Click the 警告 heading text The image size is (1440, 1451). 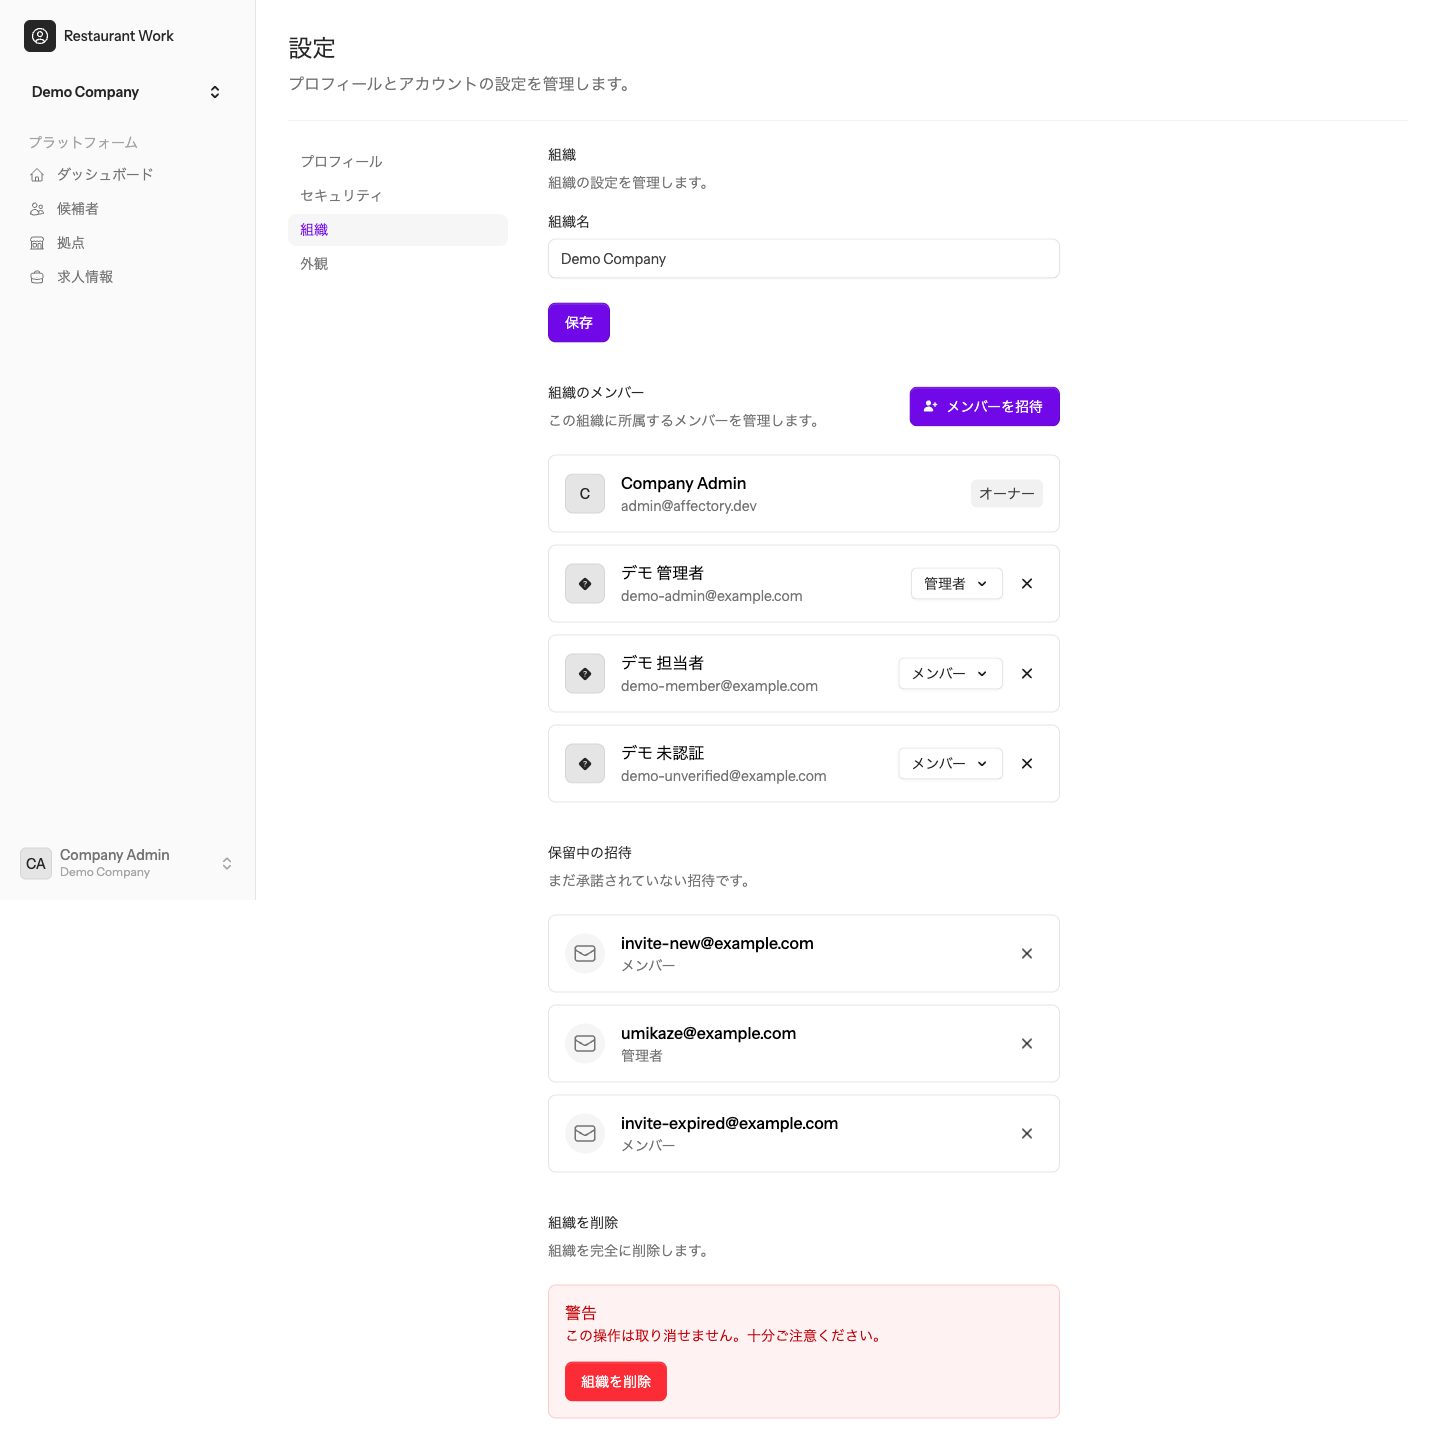[581, 1313]
